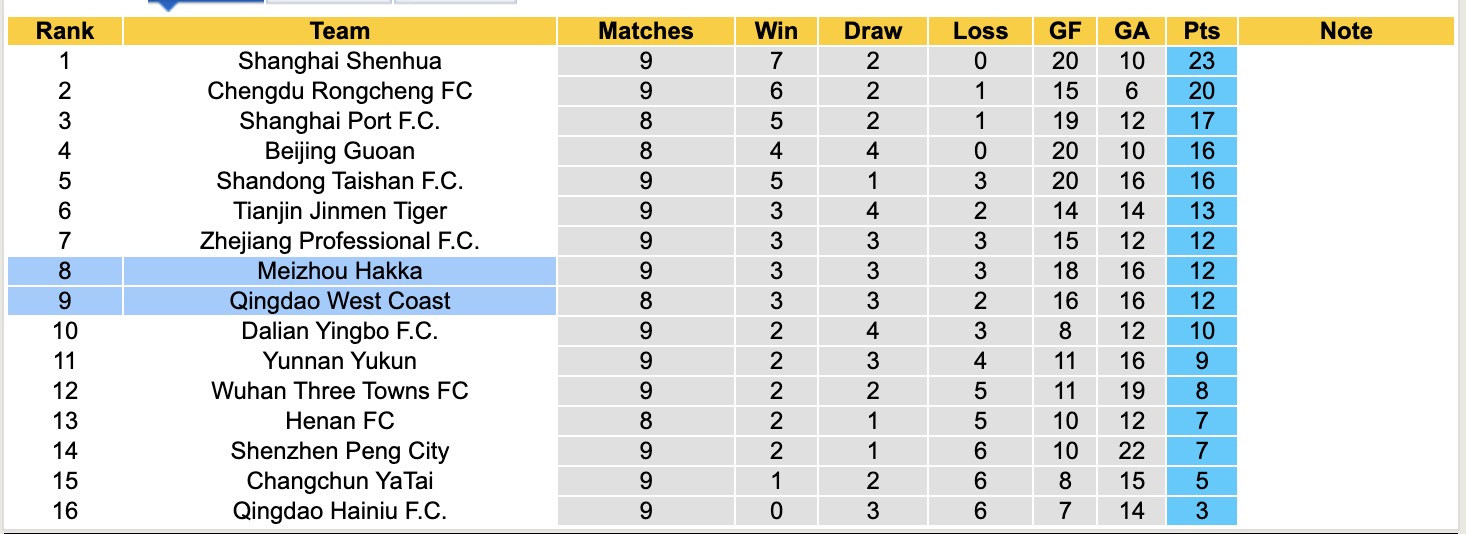The width and height of the screenshot is (1466, 534).
Task: Click the Beijing Guoan team name
Action: coord(340,151)
